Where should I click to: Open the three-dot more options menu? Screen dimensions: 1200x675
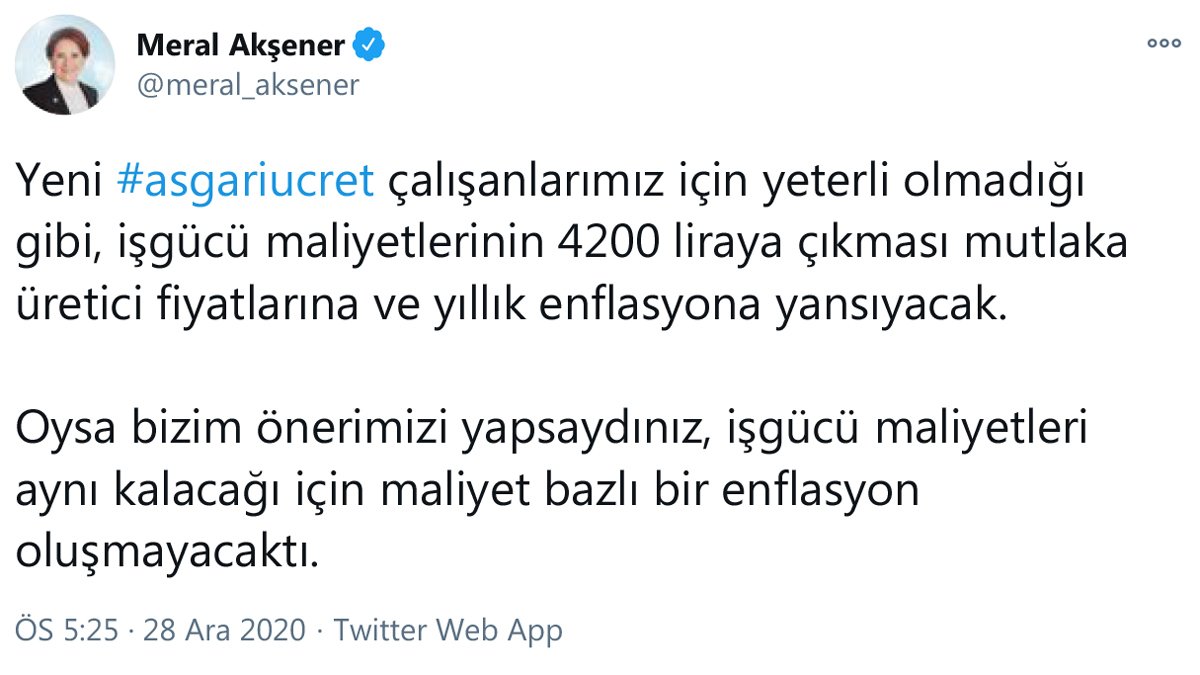click(1164, 44)
